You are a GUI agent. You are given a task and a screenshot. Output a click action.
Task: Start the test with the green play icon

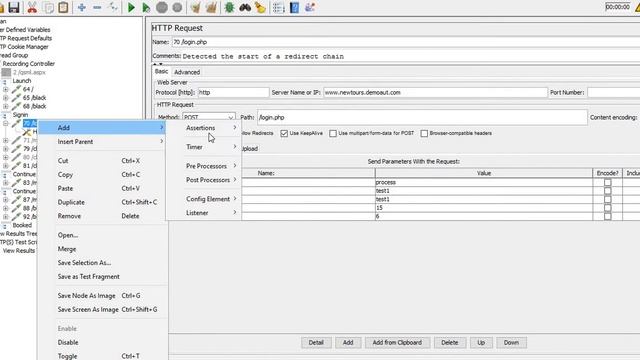click(131, 7)
